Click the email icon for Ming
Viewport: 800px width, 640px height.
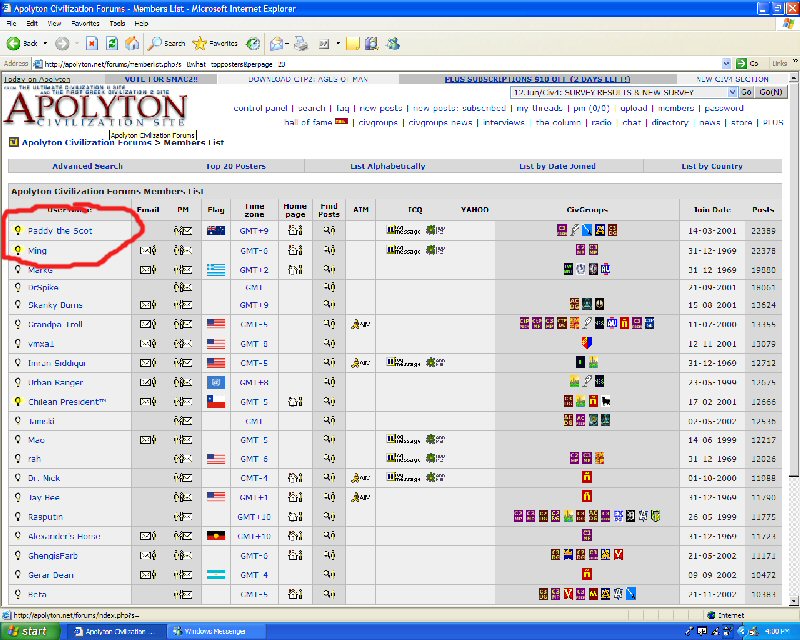pyautogui.click(x=147, y=250)
